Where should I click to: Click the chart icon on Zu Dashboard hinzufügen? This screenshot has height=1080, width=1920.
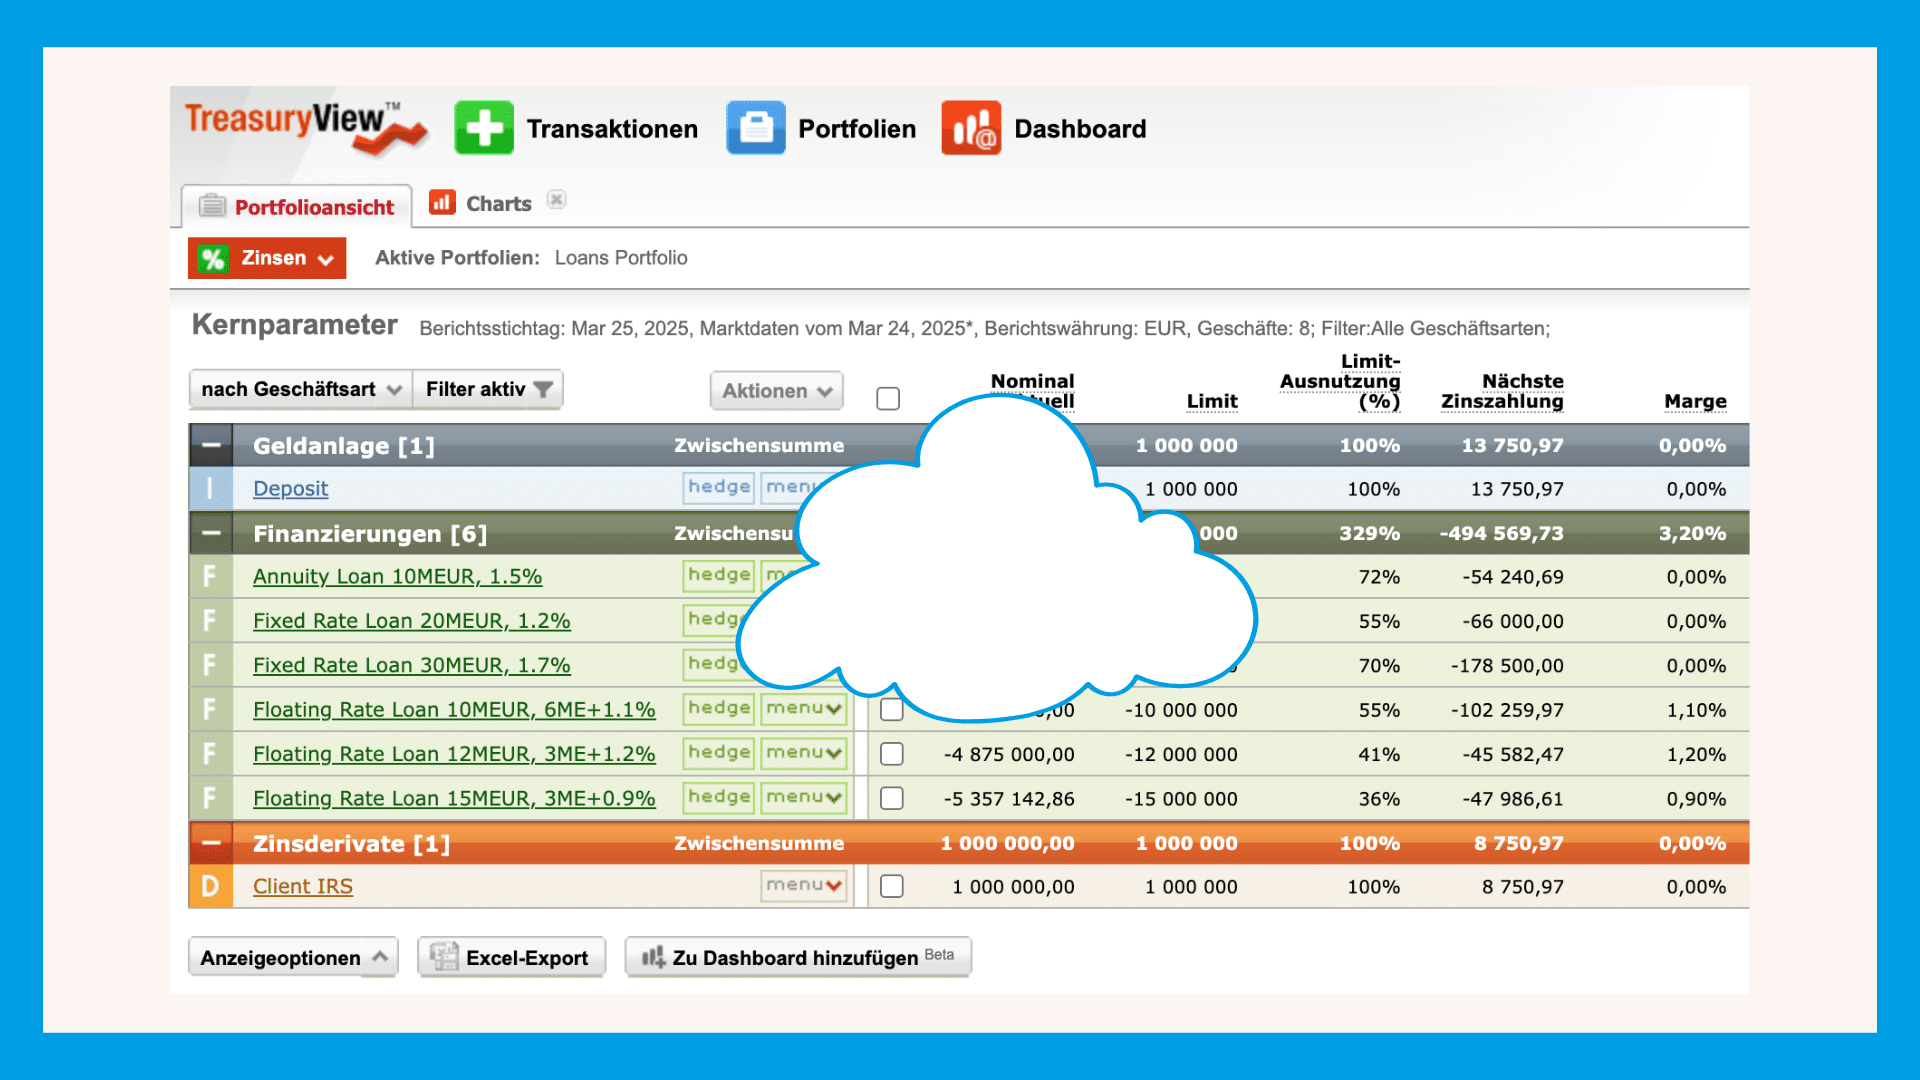pyautogui.click(x=655, y=957)
